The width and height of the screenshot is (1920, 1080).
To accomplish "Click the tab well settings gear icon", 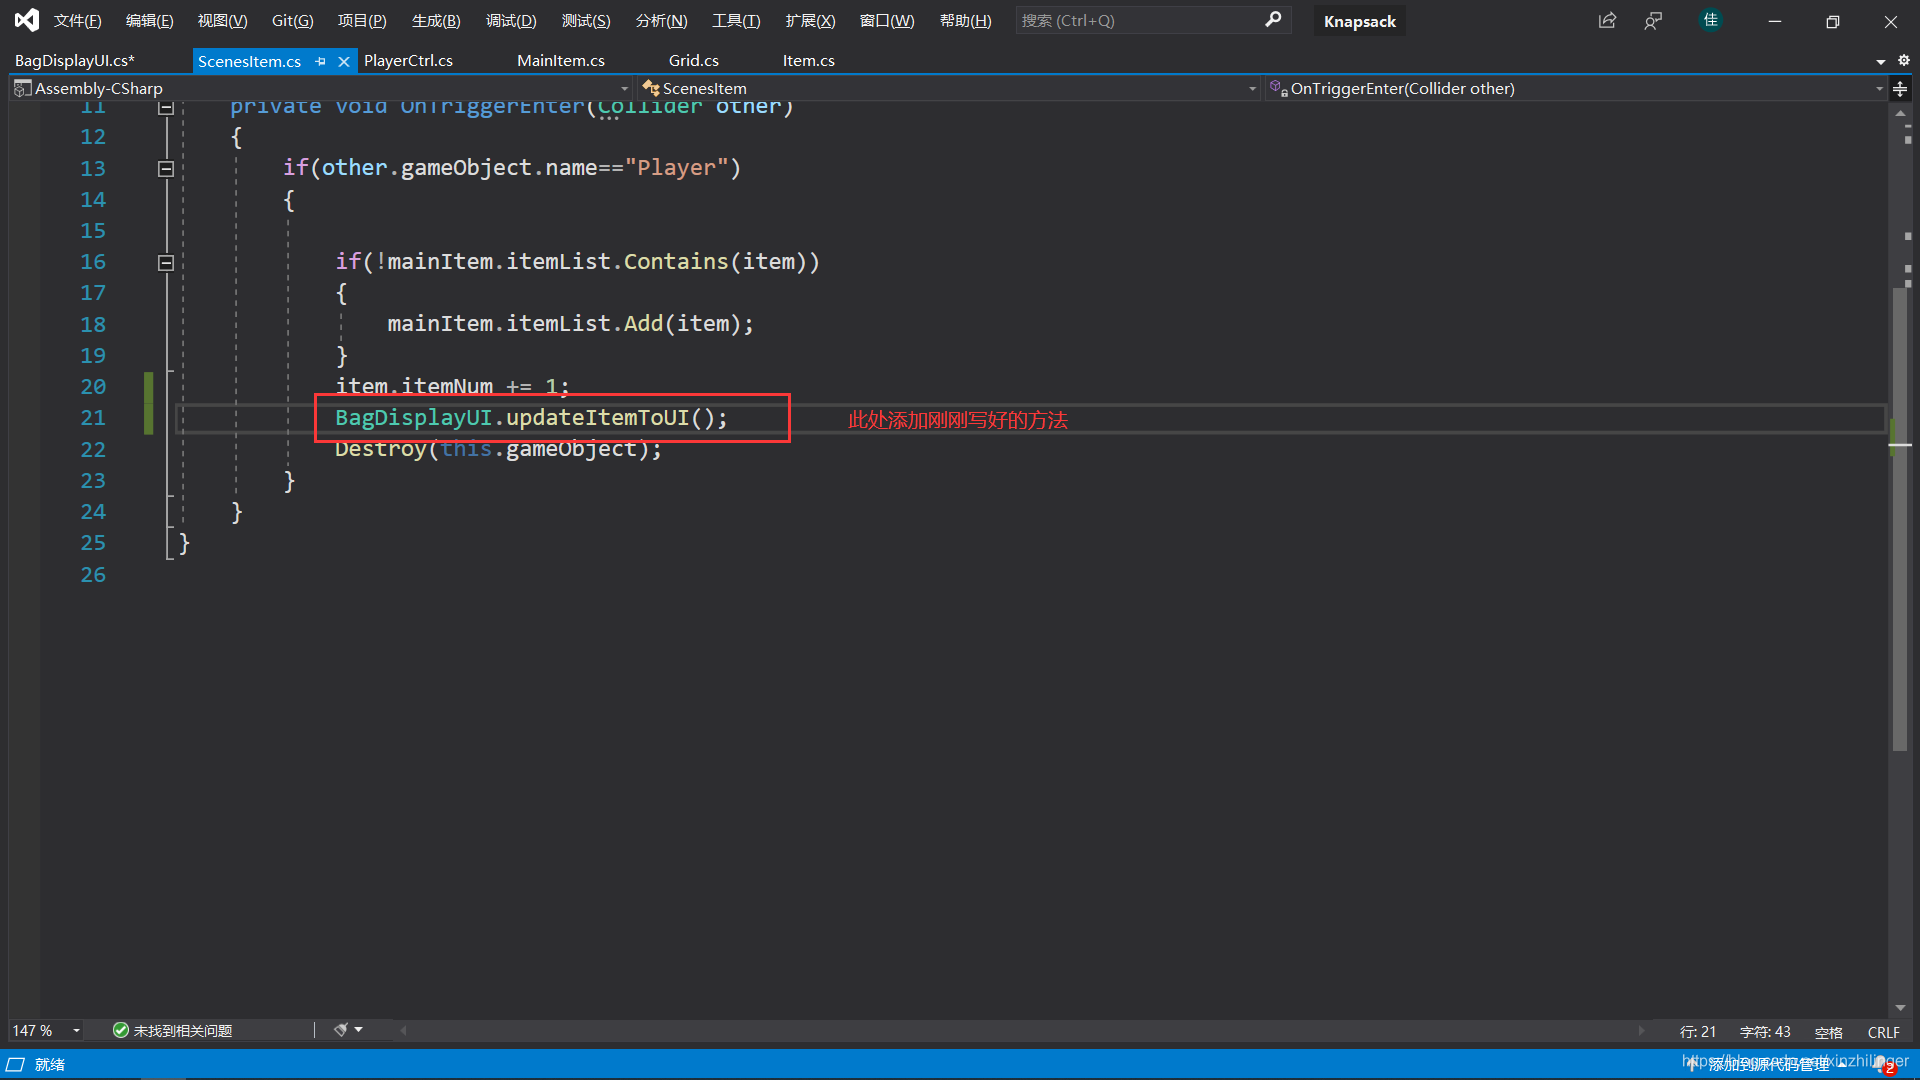I will [1904, 60].
